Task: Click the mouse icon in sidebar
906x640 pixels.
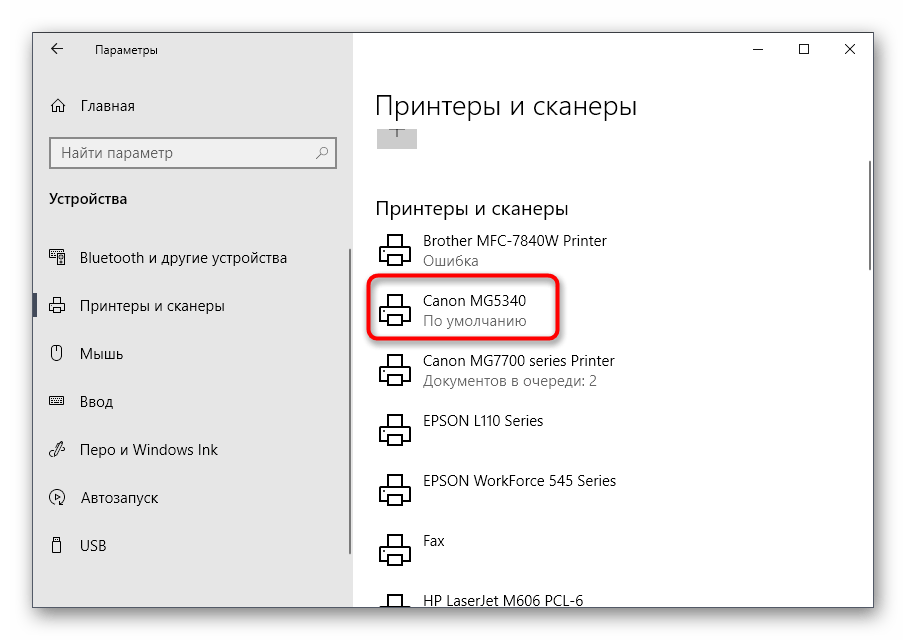Action: point(57,353)
